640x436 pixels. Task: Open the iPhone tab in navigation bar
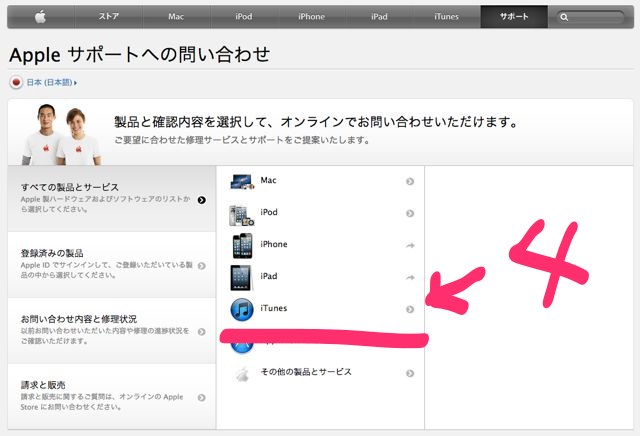311,17
